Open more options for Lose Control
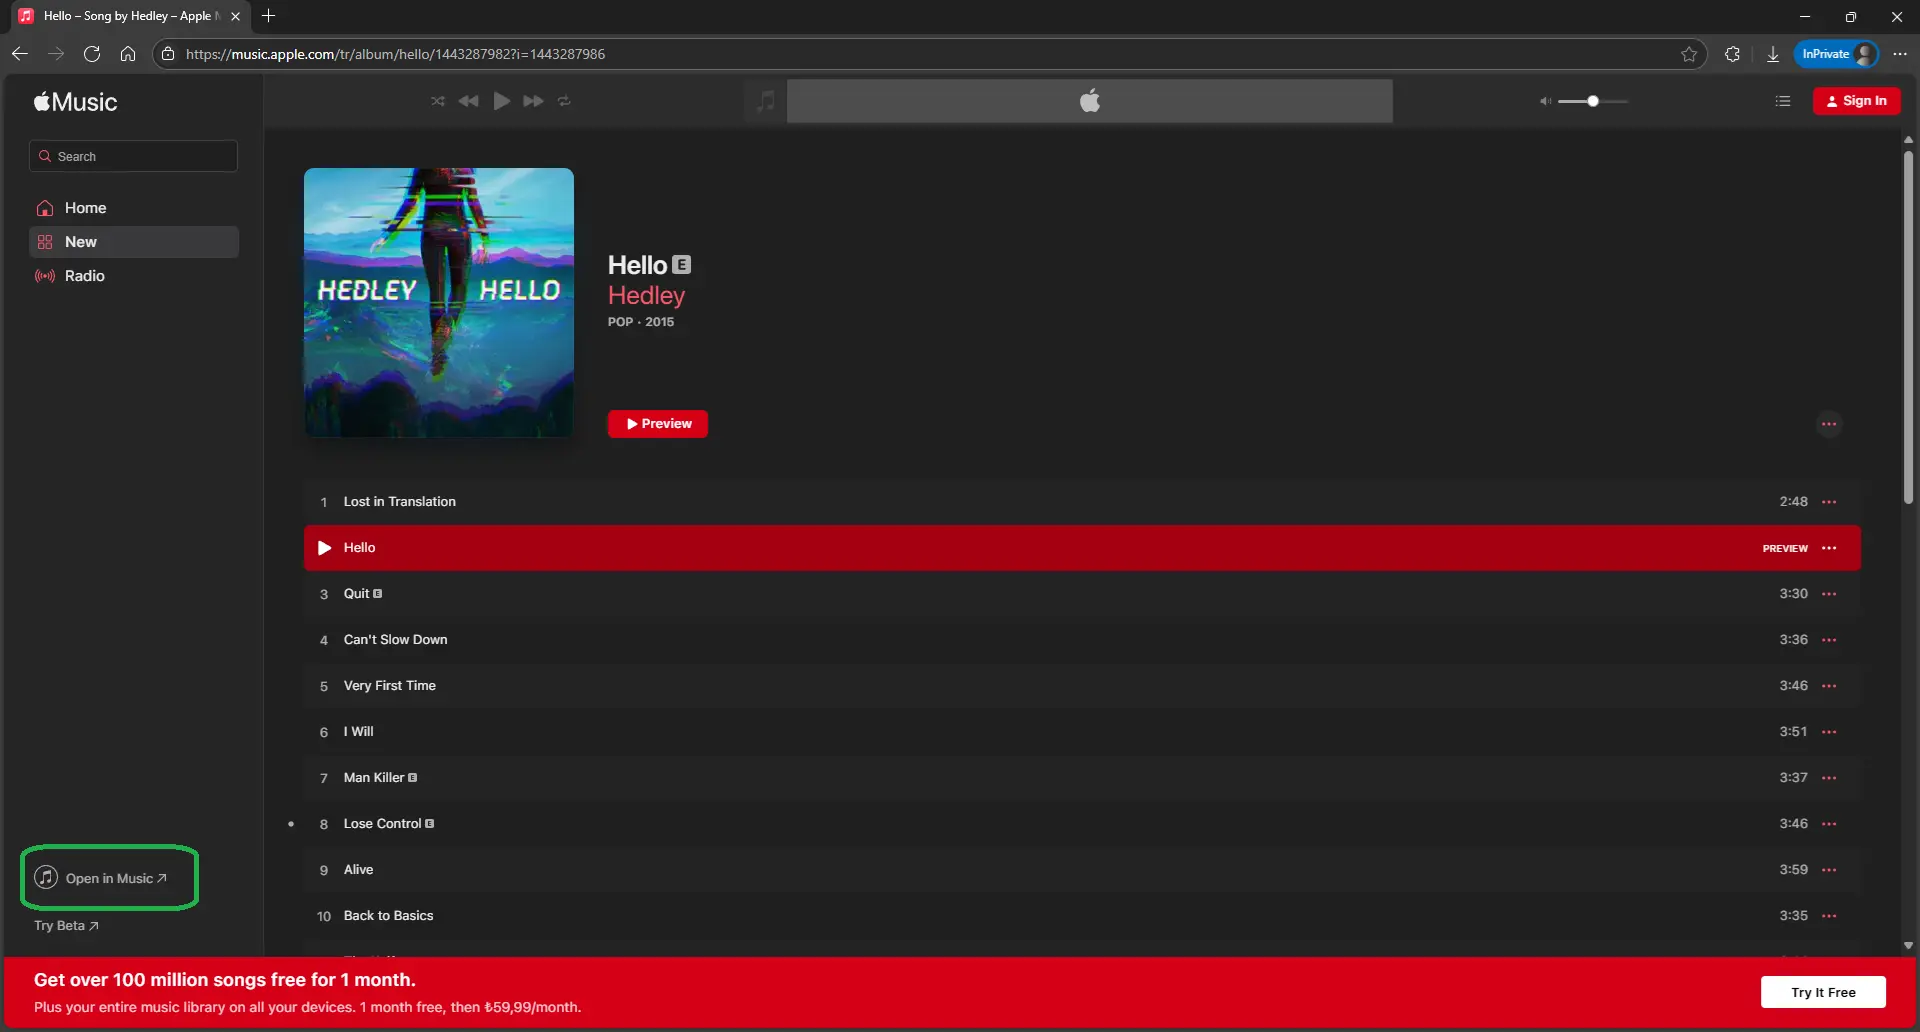Viewport: 1920px width, 1032px height. 1829,824
